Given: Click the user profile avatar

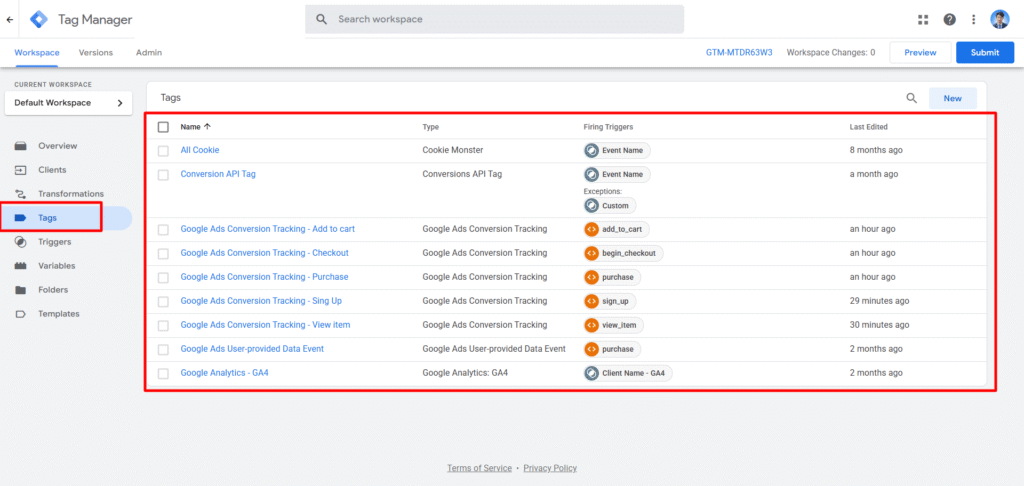Looking at the screenshot, I should click(999, 19).
